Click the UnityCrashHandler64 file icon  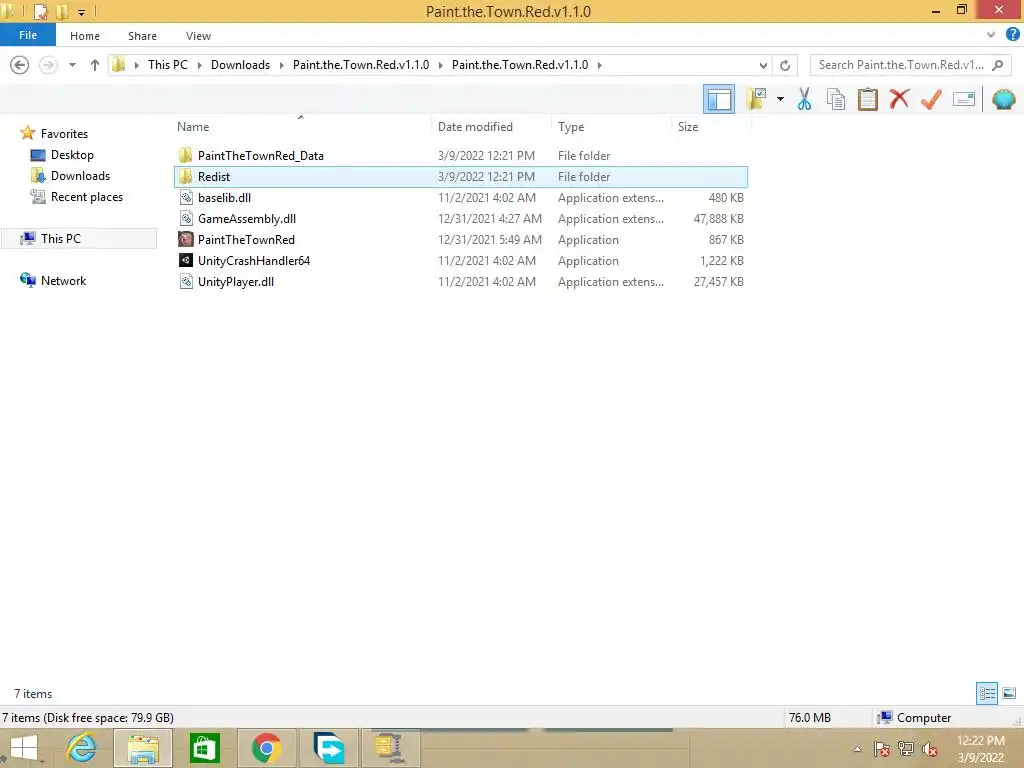click(x=185, y=260)
